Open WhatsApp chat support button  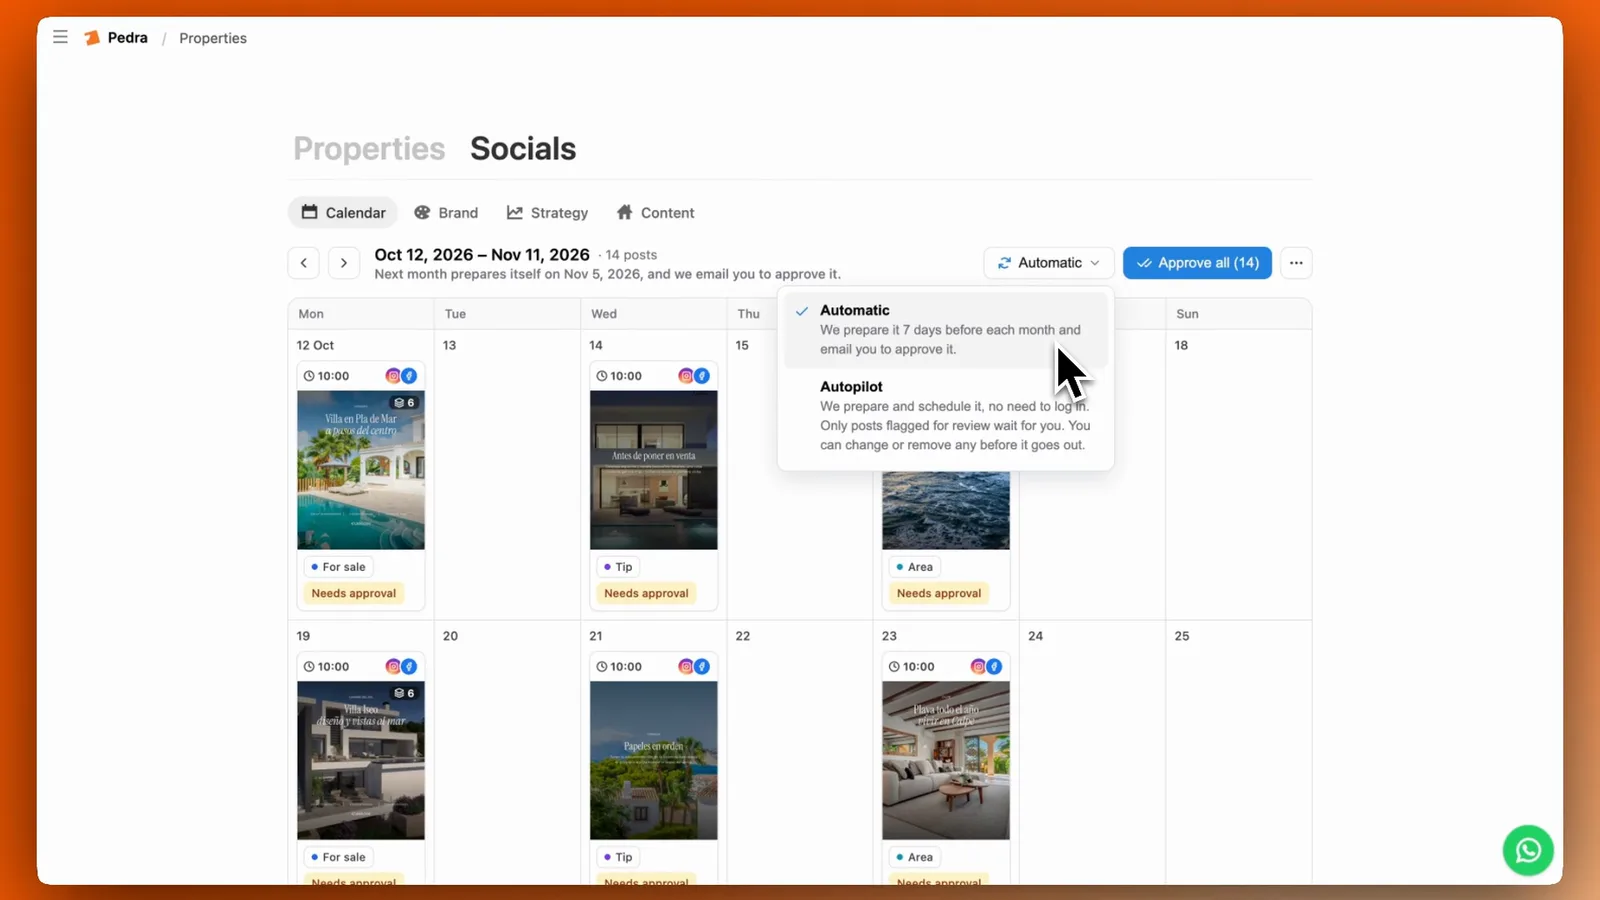(x=1528, y=850)
